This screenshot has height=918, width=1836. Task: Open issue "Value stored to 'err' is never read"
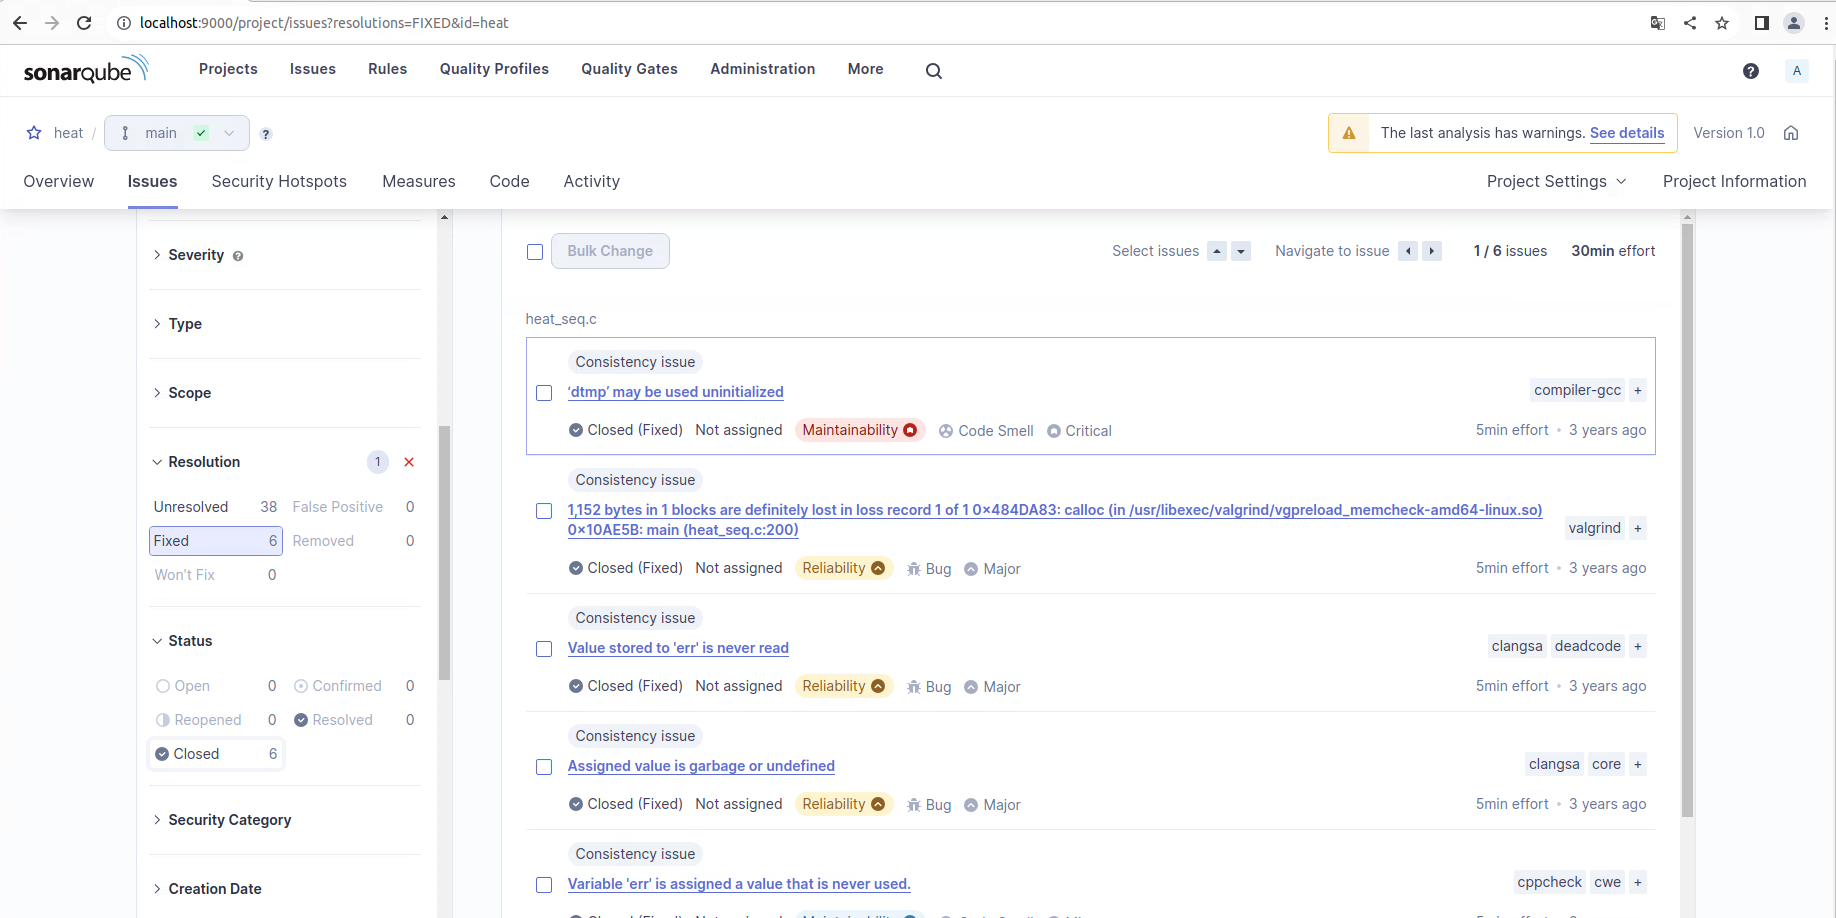[678, 648]
